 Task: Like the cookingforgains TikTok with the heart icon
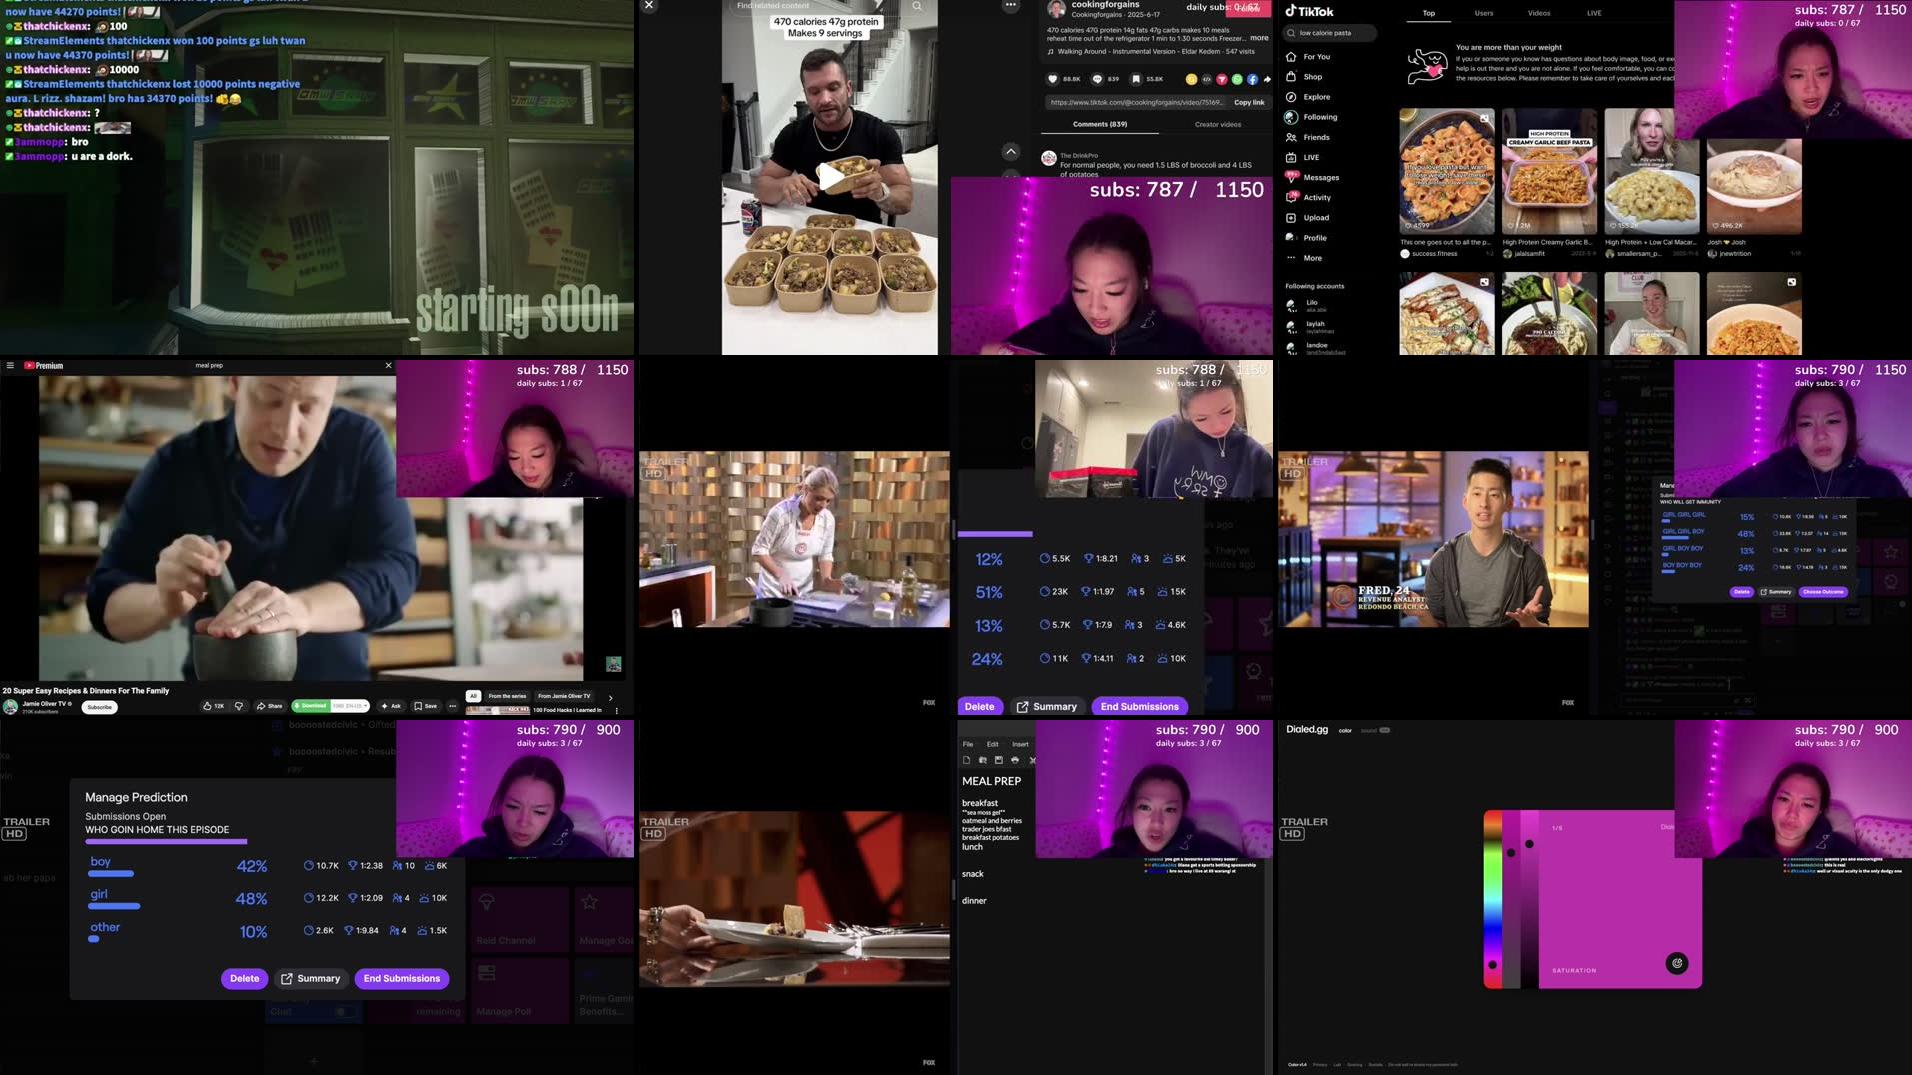coord(1053,79)
